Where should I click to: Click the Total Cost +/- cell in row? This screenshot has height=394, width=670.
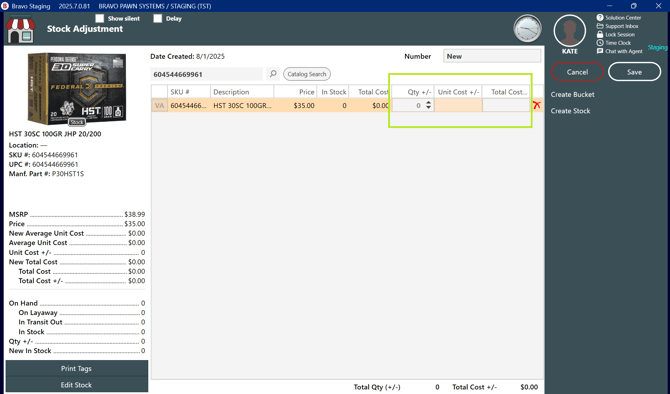[x=506, y=105]
